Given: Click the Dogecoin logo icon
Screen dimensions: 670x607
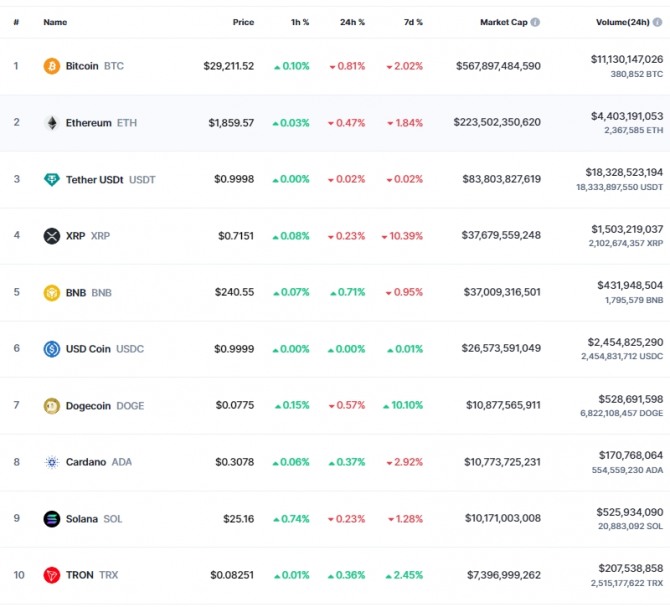Looking at the screenshot, I should pos(52,406).
